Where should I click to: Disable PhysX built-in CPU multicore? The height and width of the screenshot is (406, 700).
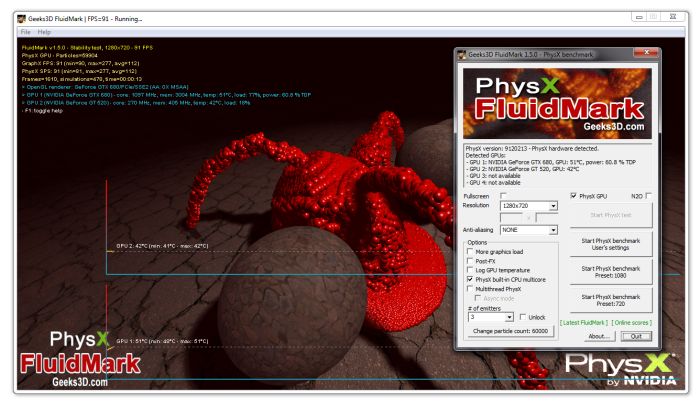click(x=470, y=279)
